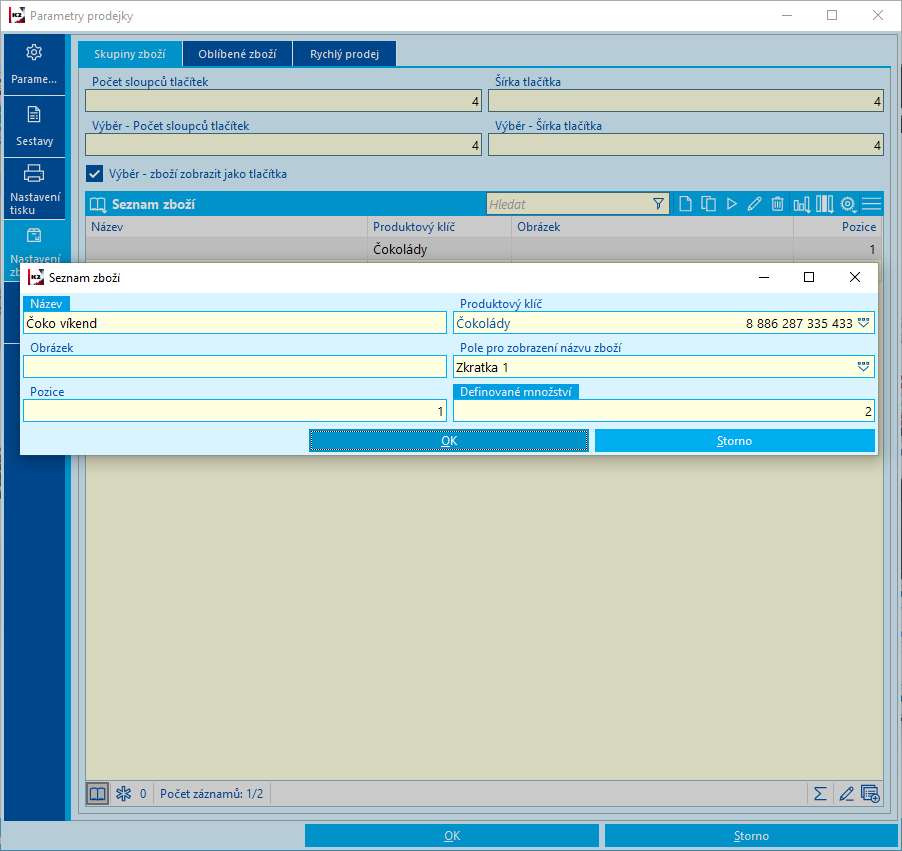Viewport: 902px width, 851px height.
Task: Confirm the Seznam zboží dialog with OK
Action: (x=449, y=441)
